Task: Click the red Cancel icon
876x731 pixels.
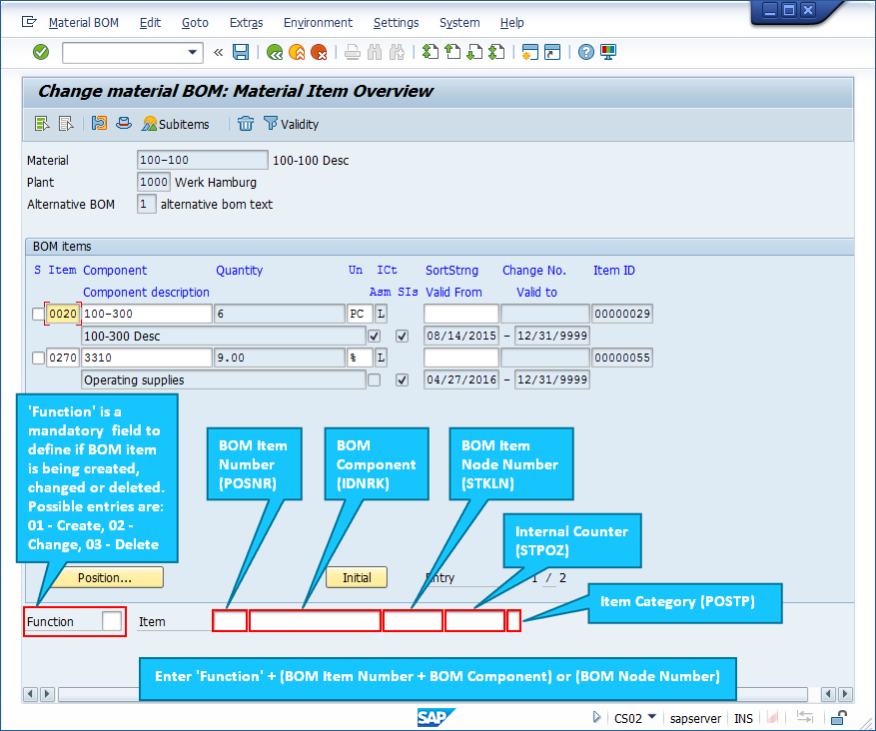Action: pyautogui.click(x=318, y=52)
